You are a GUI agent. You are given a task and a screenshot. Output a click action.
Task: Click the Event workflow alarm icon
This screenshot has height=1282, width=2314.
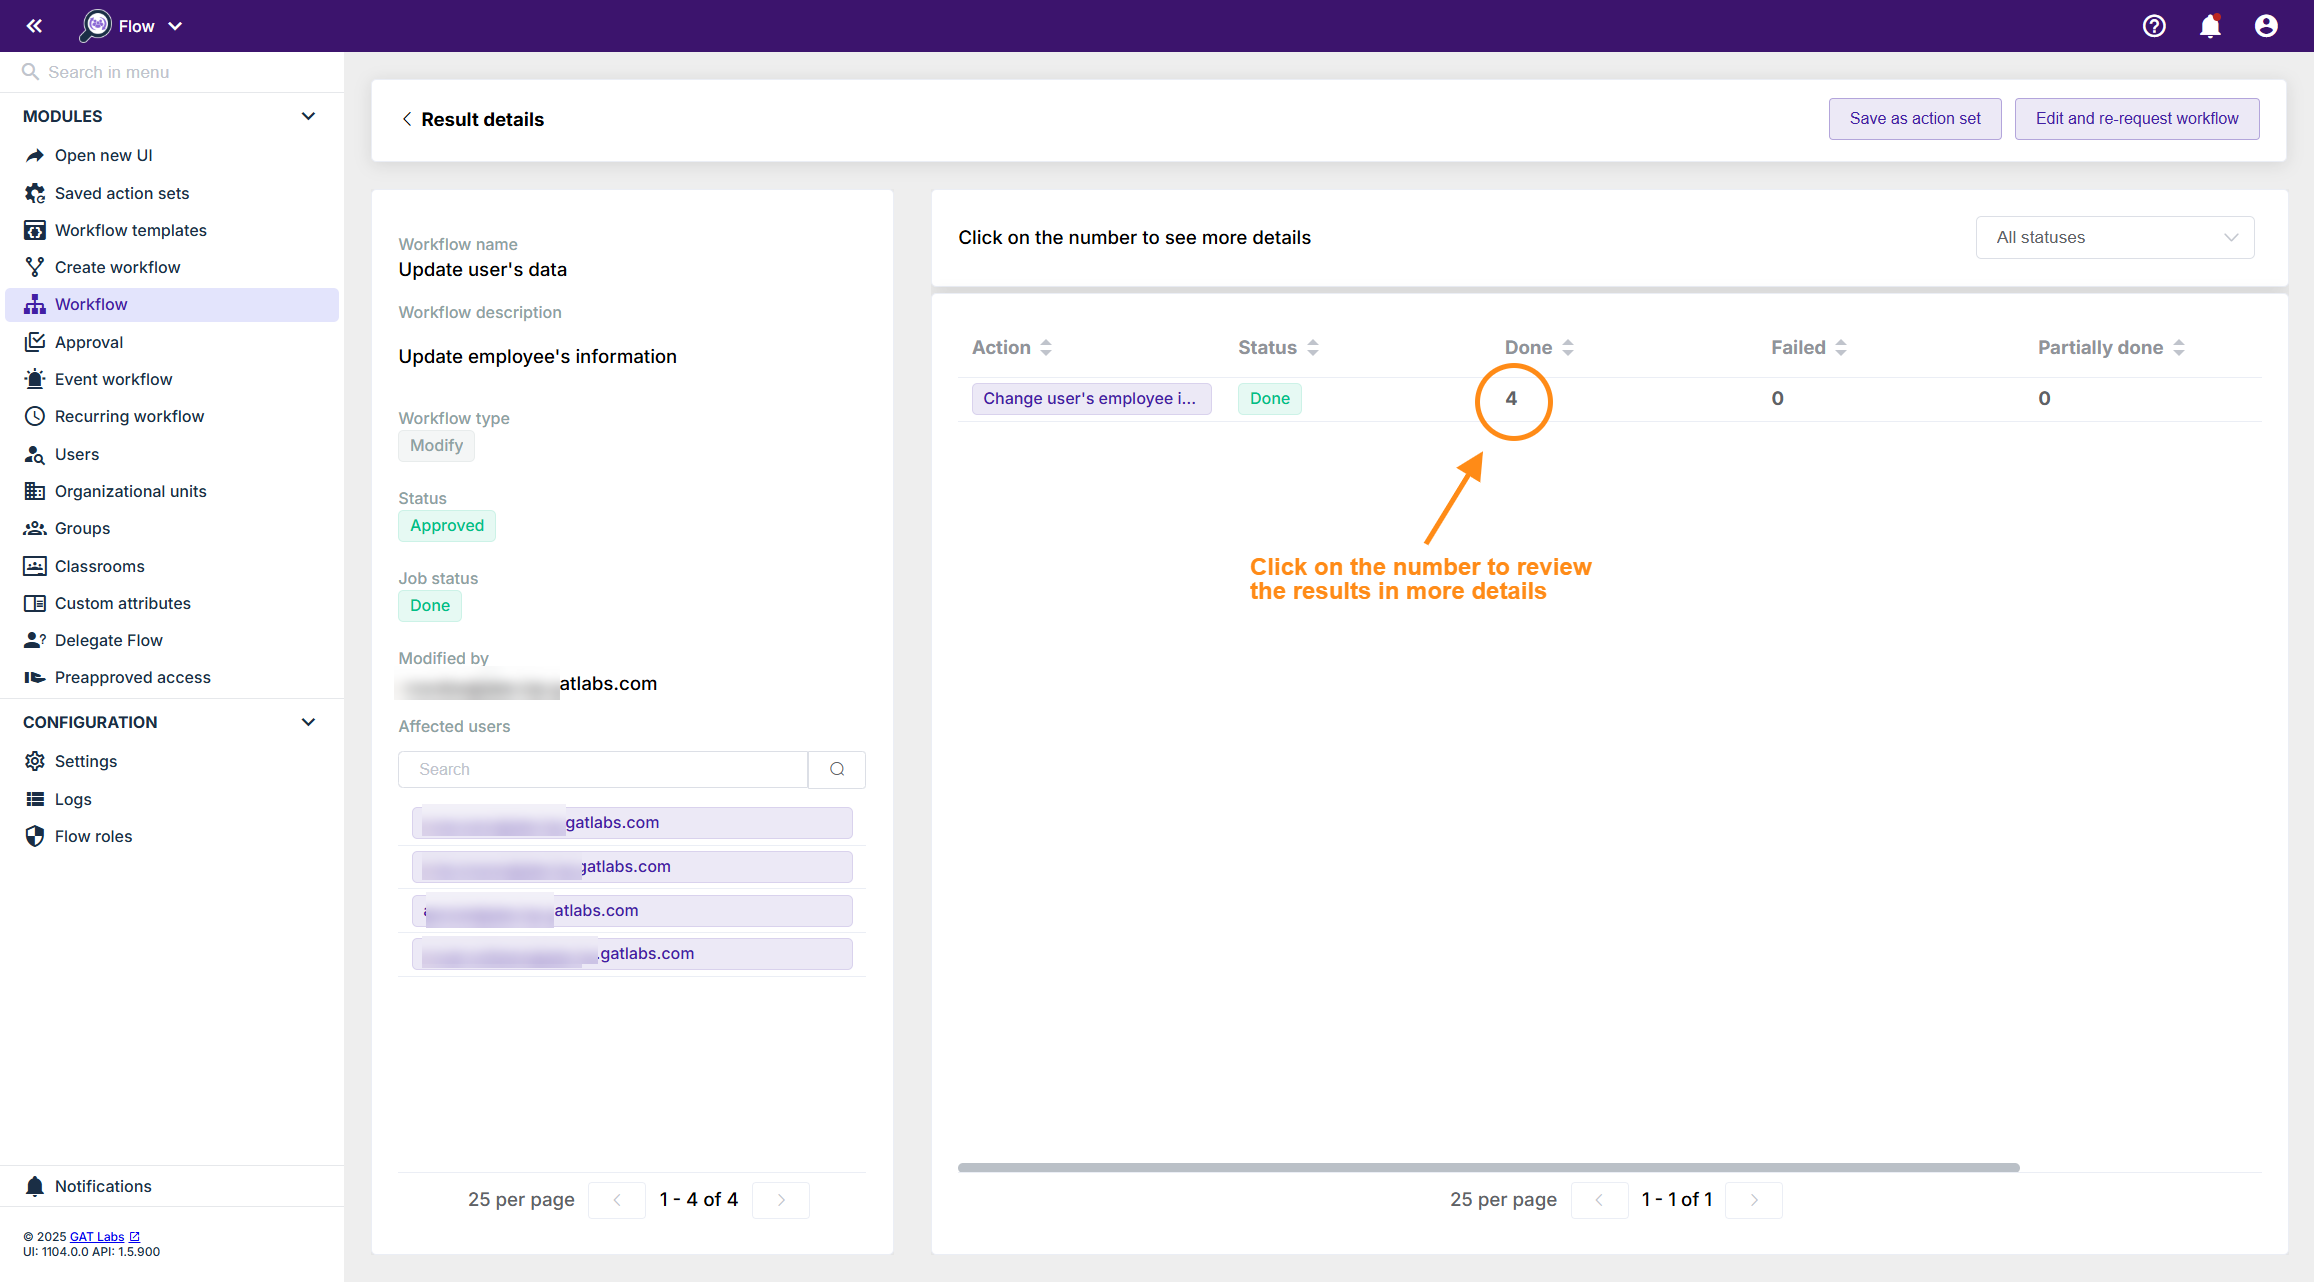35,379
